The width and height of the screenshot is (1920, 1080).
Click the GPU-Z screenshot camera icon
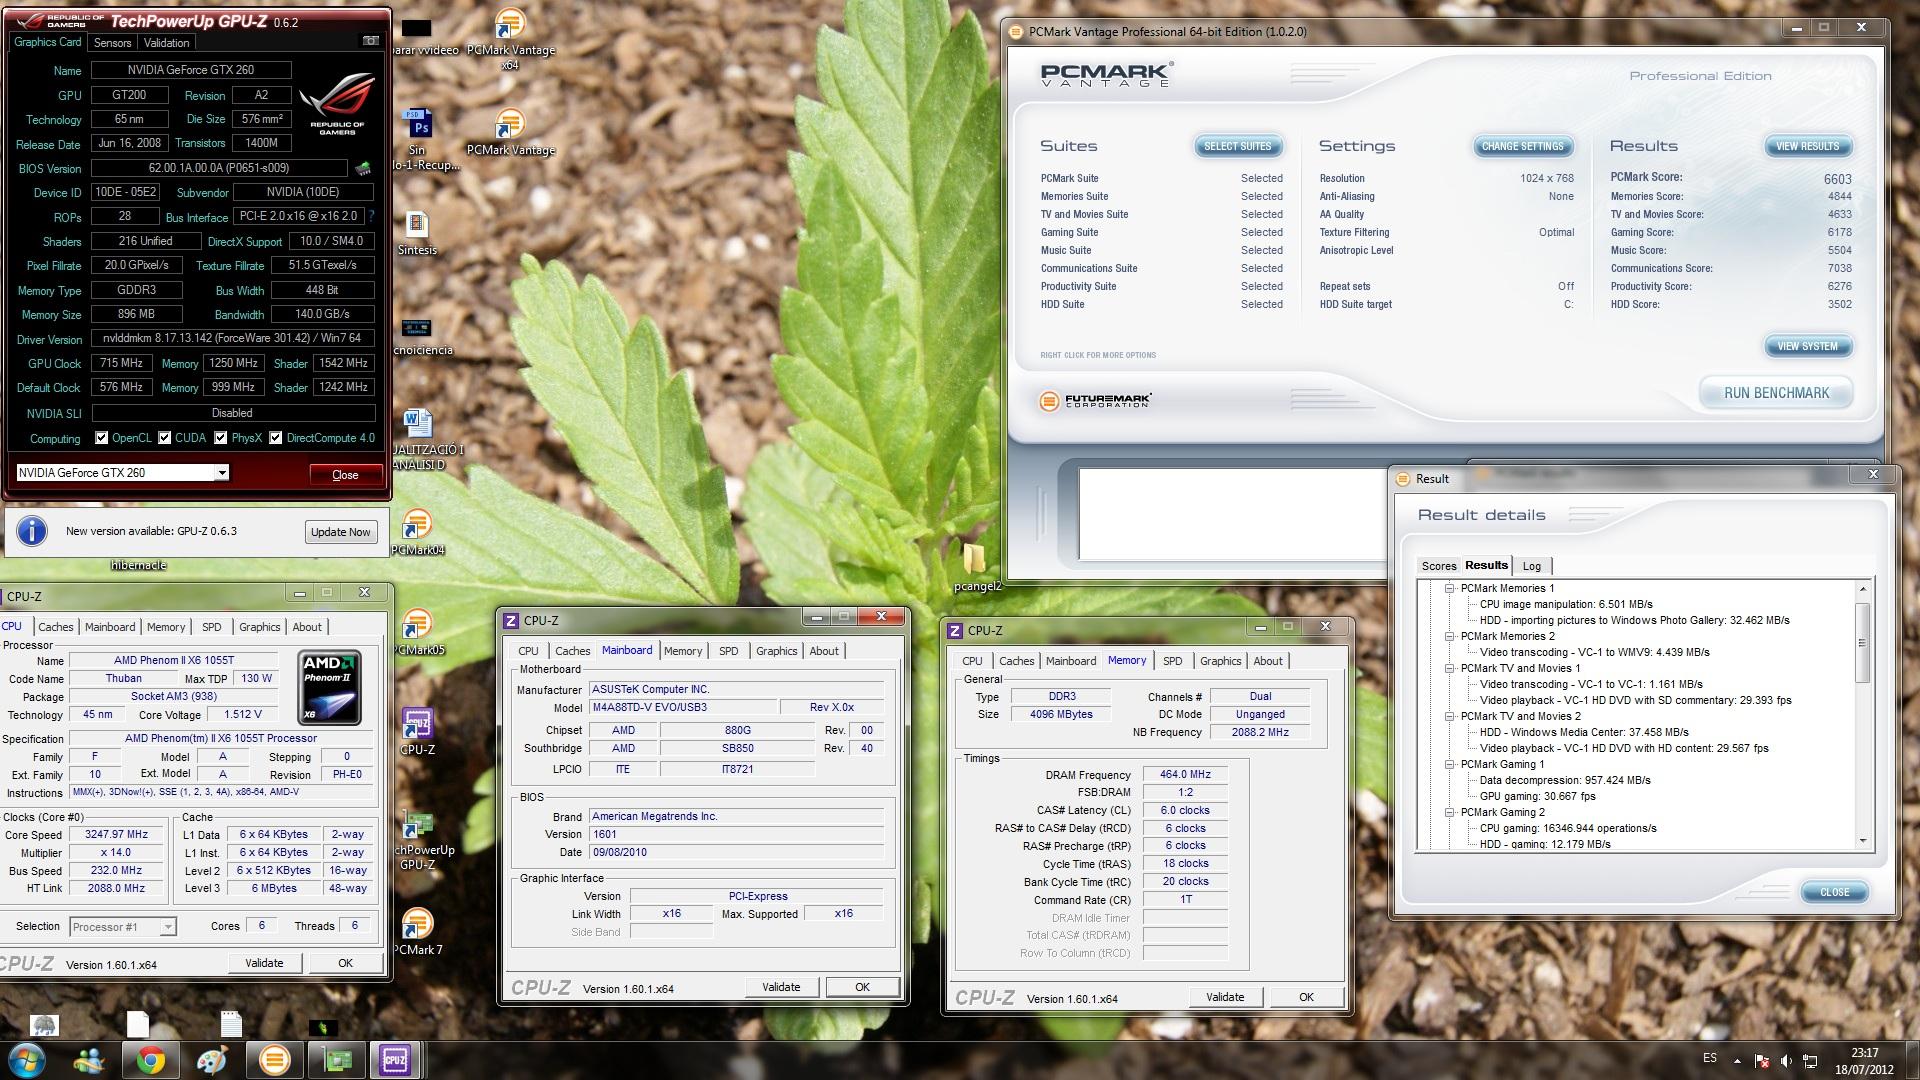tap(371, 41)
